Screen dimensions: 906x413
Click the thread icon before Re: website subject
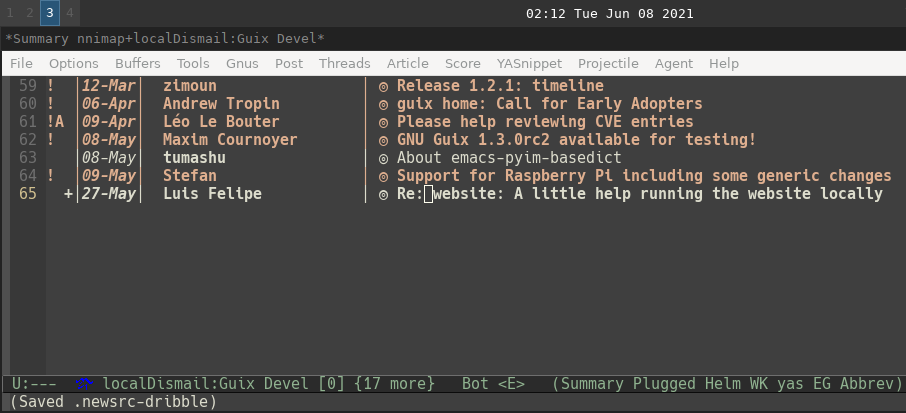coord(383,194)
